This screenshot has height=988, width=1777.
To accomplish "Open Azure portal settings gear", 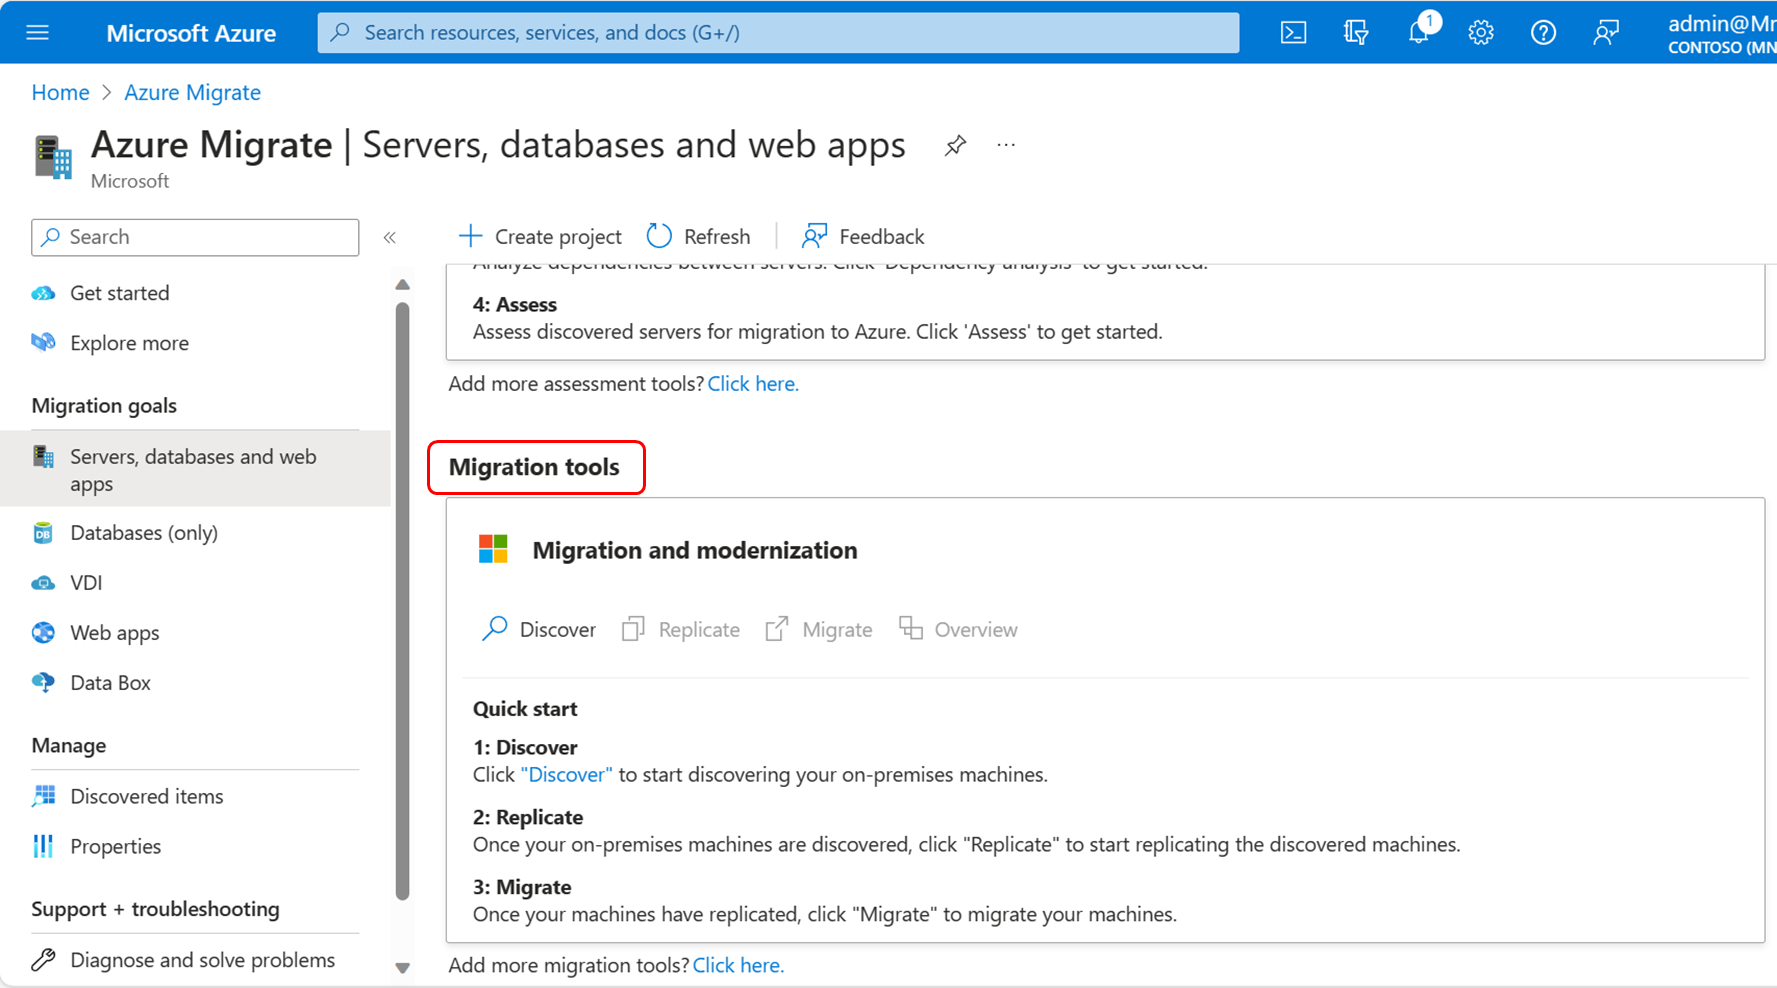I will (x=1480, y=32).
